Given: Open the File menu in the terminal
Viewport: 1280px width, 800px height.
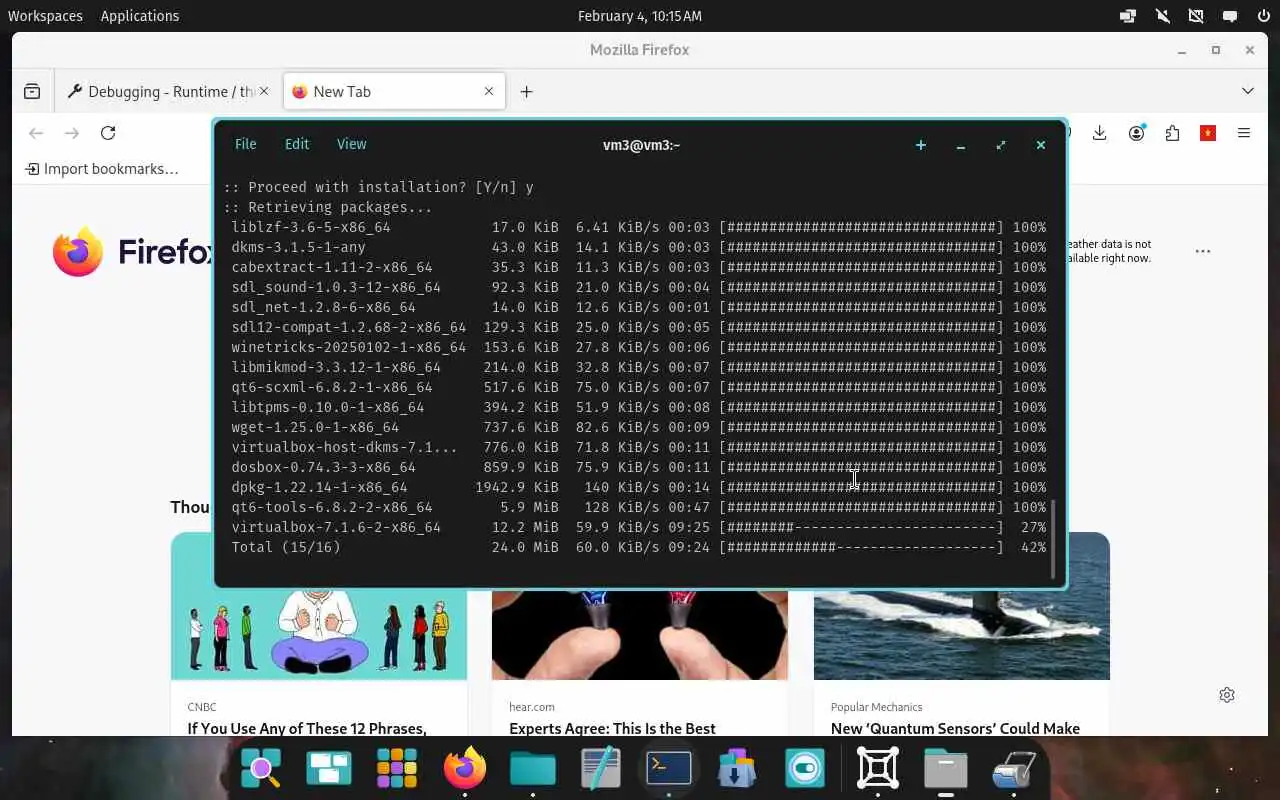Looking at the screenshot, I should [245, 144].
